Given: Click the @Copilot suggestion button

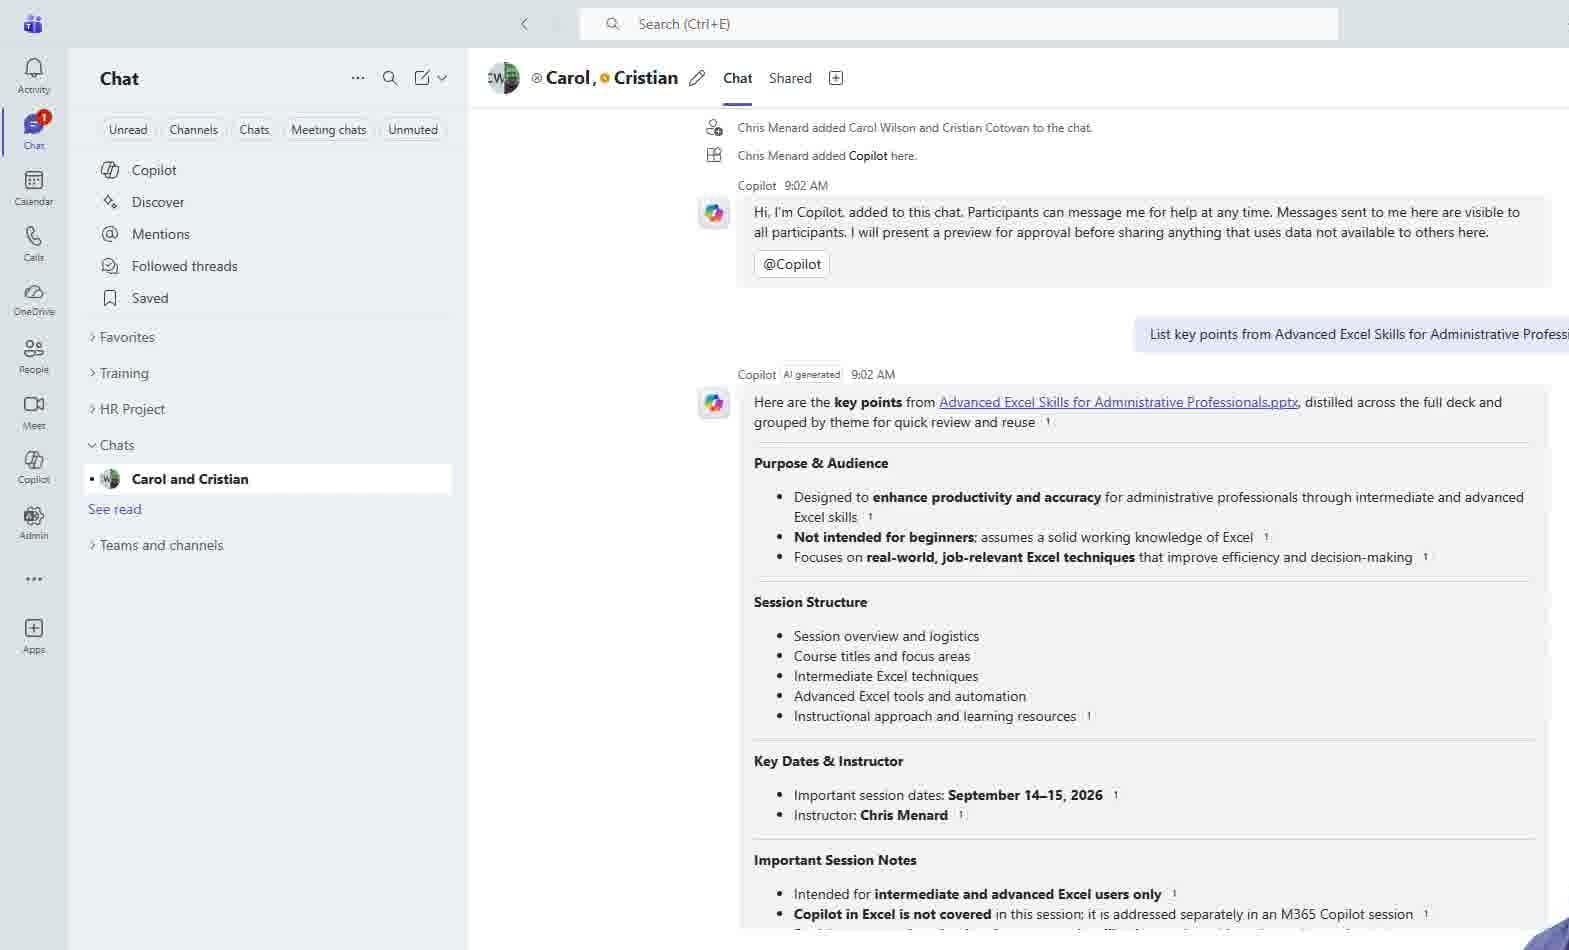Looking at the screenshot, I should (x=792, y=264).
